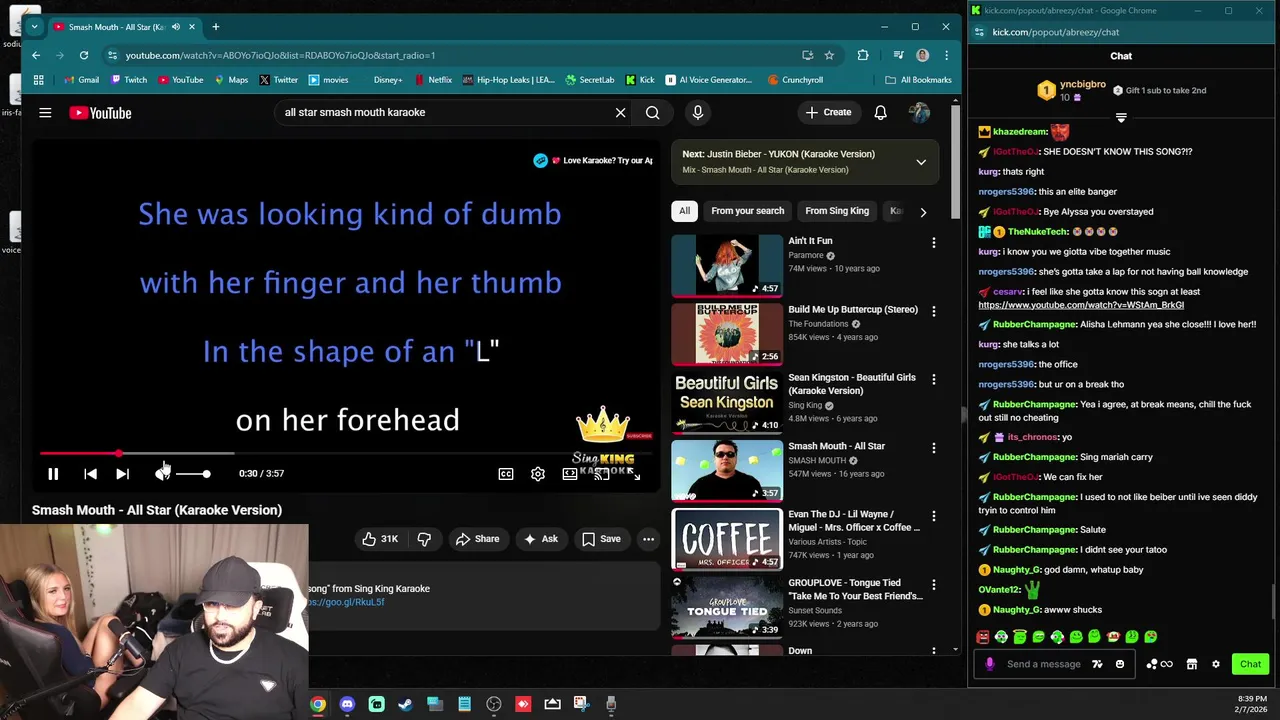Switch to theater mode

click(570, 474)
